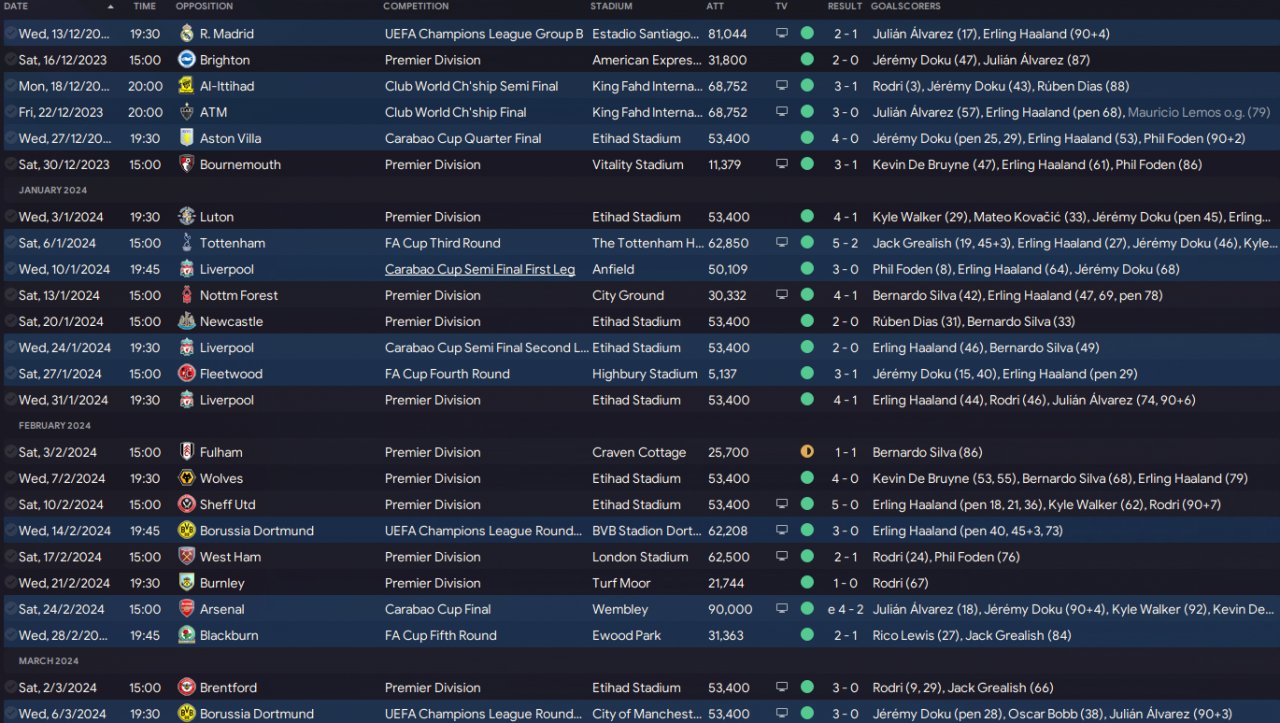Image resolution: width=1280 pixels, height=723 pixels.
Task: Click the R. Madrid club badge
Action: [186, 34]
